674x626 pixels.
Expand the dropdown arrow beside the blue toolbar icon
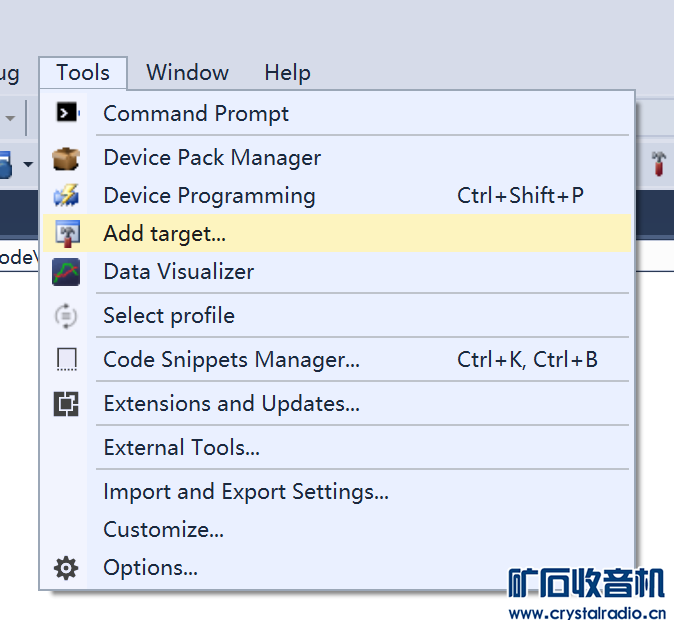pyautogui.click(x=29, y=164)
